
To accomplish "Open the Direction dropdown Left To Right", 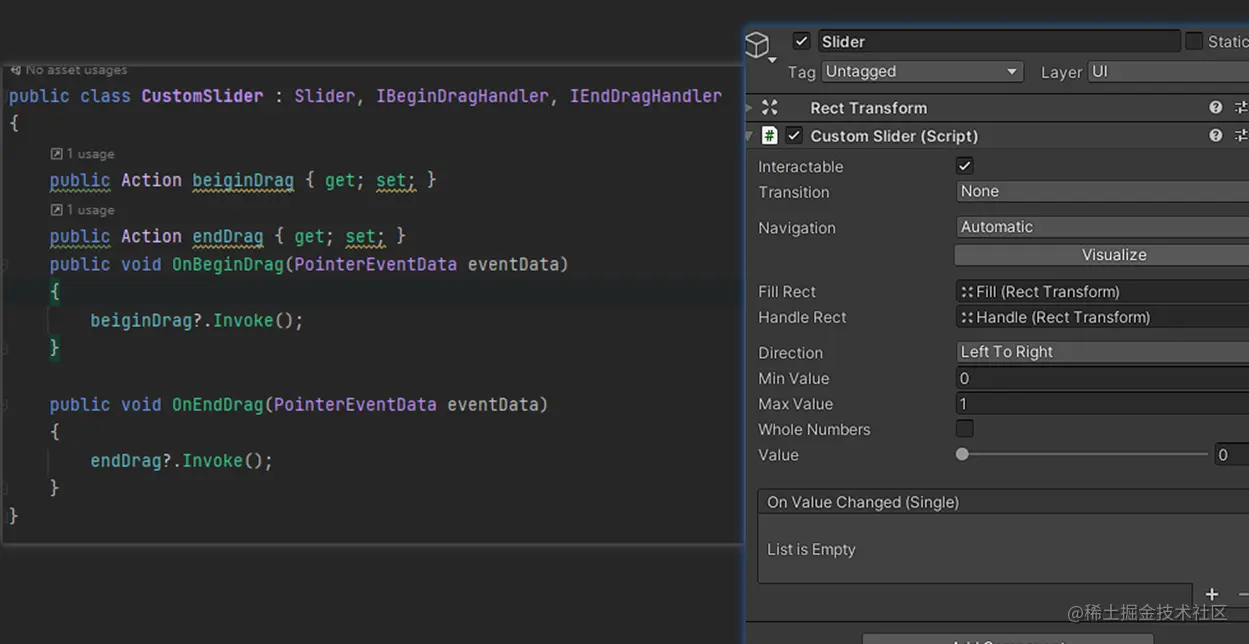I will pyautogui.click(x=1102, y=352).
